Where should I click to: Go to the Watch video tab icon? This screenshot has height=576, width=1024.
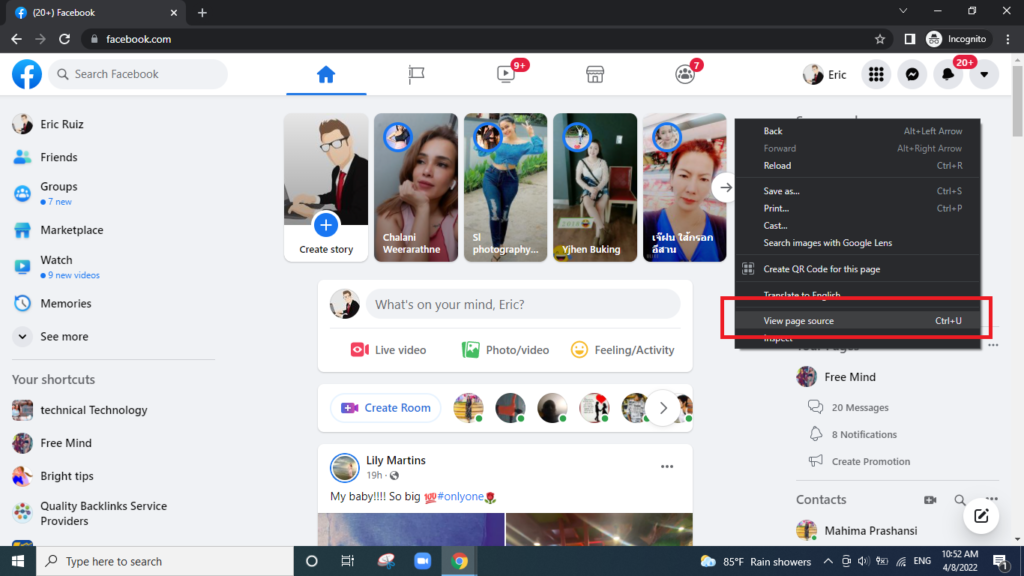click(506, 74)
